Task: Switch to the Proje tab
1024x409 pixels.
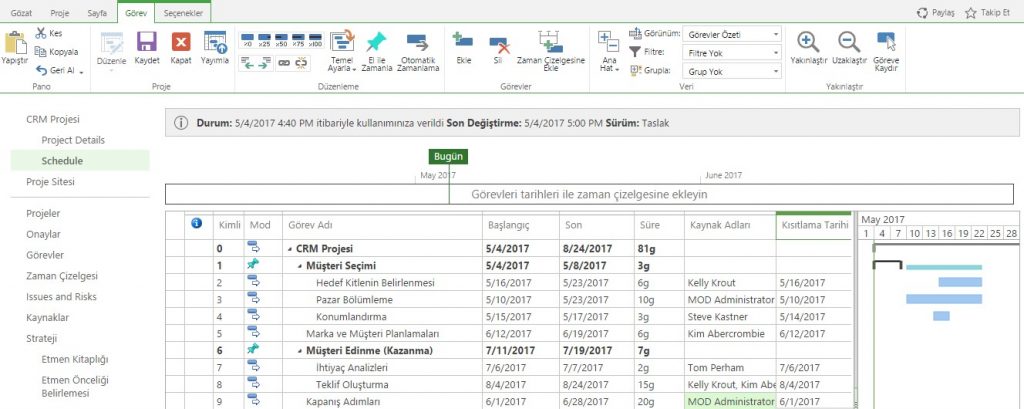Action: [x=59, y=13]
